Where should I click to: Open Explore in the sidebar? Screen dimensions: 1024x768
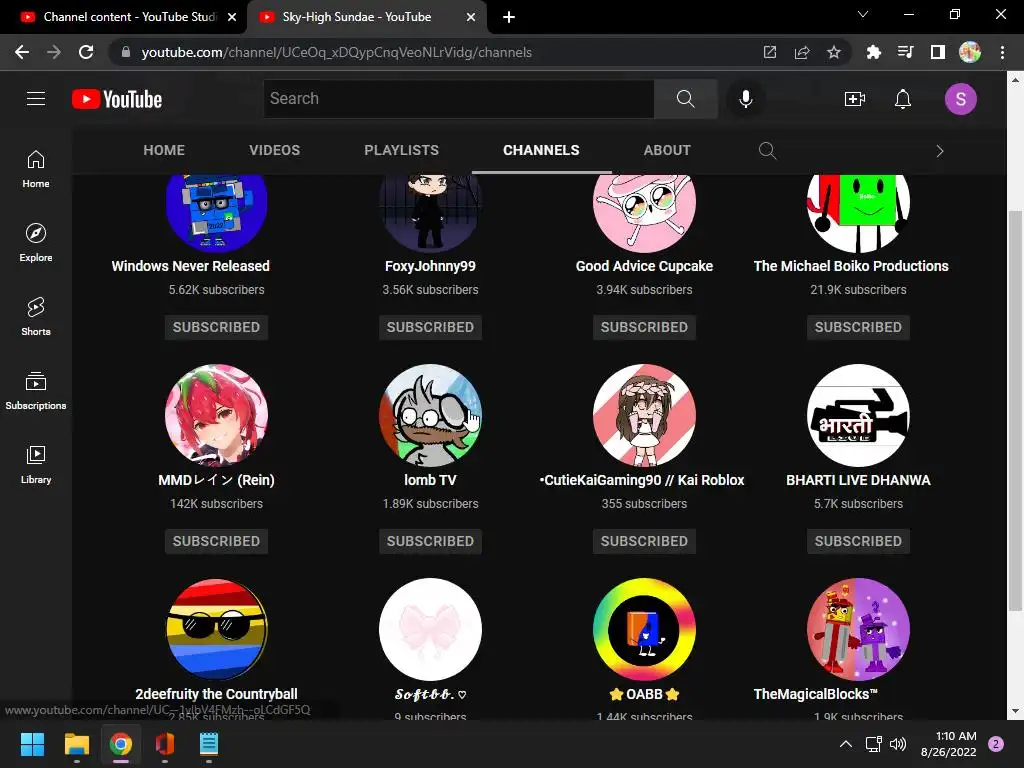36,243
